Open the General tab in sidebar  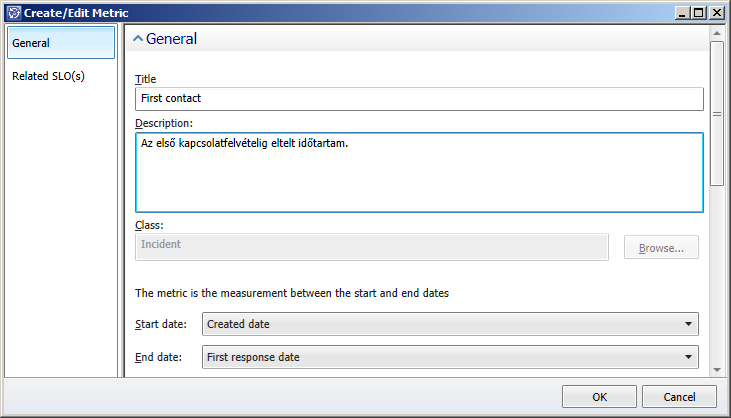[x=61, y=43]
